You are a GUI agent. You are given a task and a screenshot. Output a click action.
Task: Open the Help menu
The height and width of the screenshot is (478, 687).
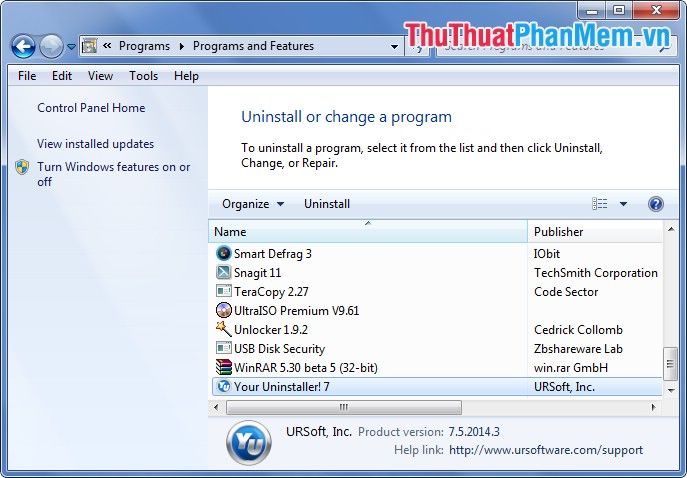click(186, 76)
